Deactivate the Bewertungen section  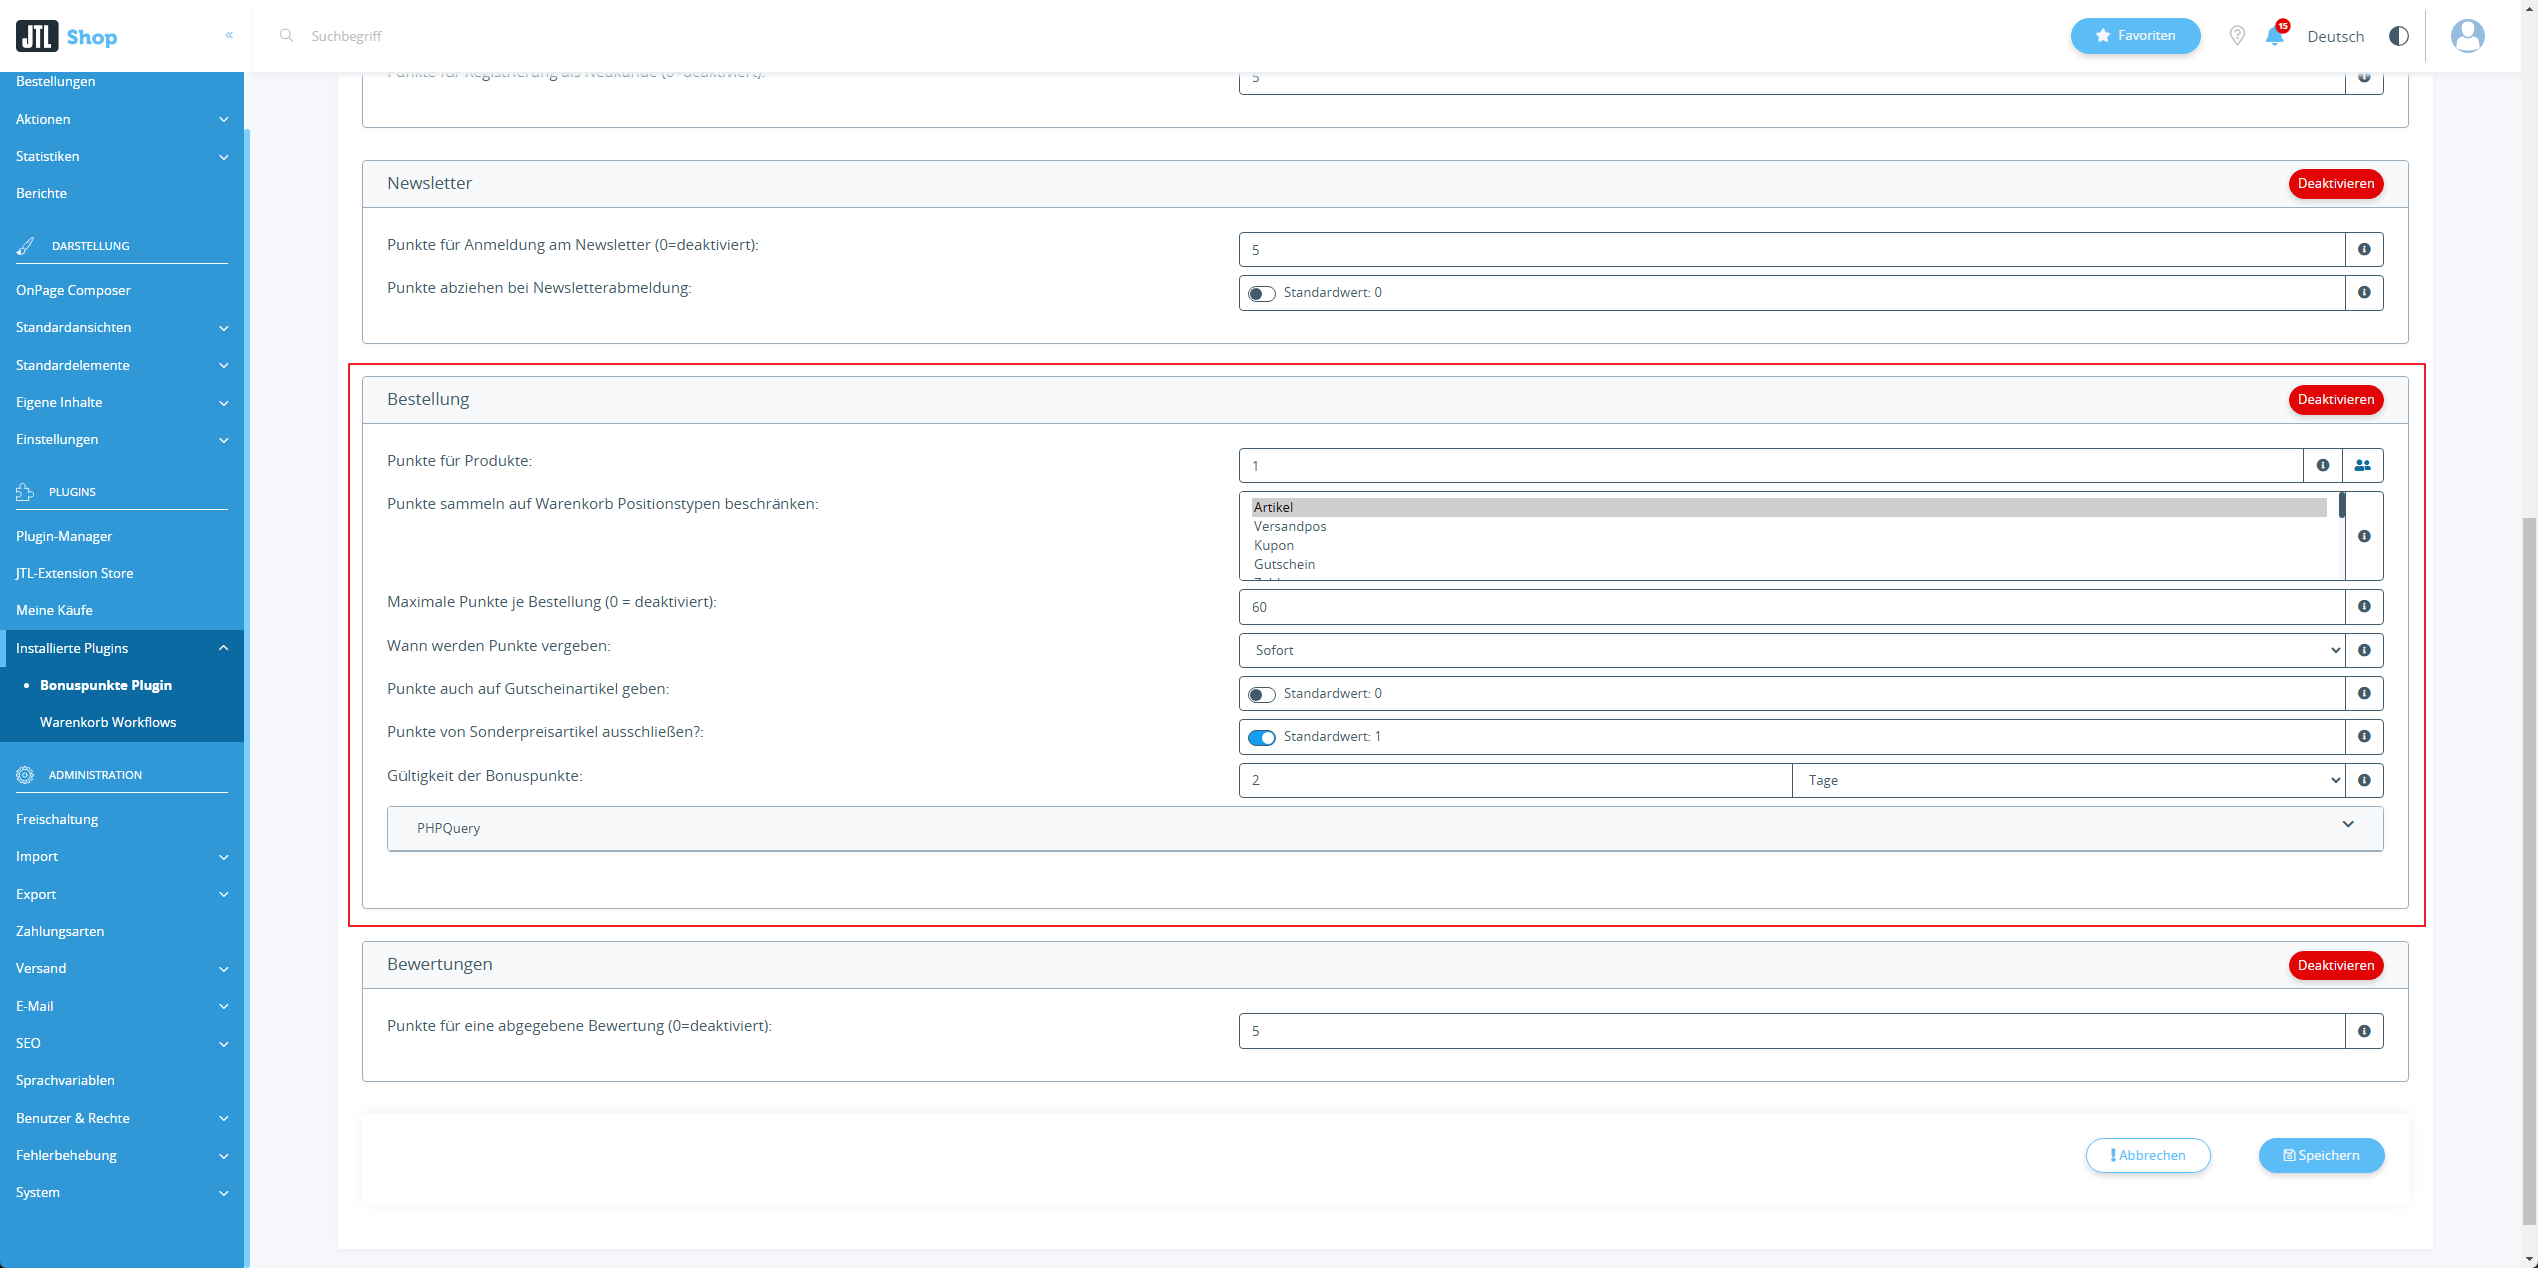click(2335, 966)
